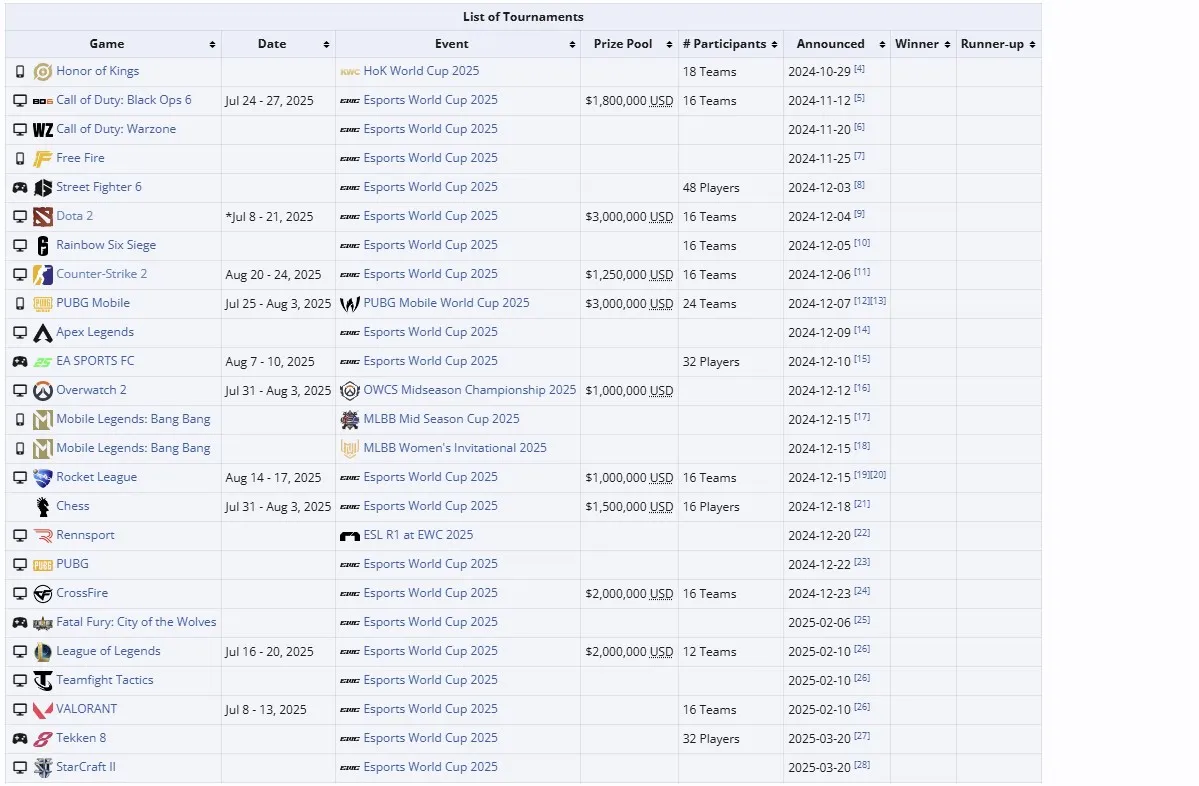
Task: Click the Apex Legends logo icon
Action: (x=43, y=333)
